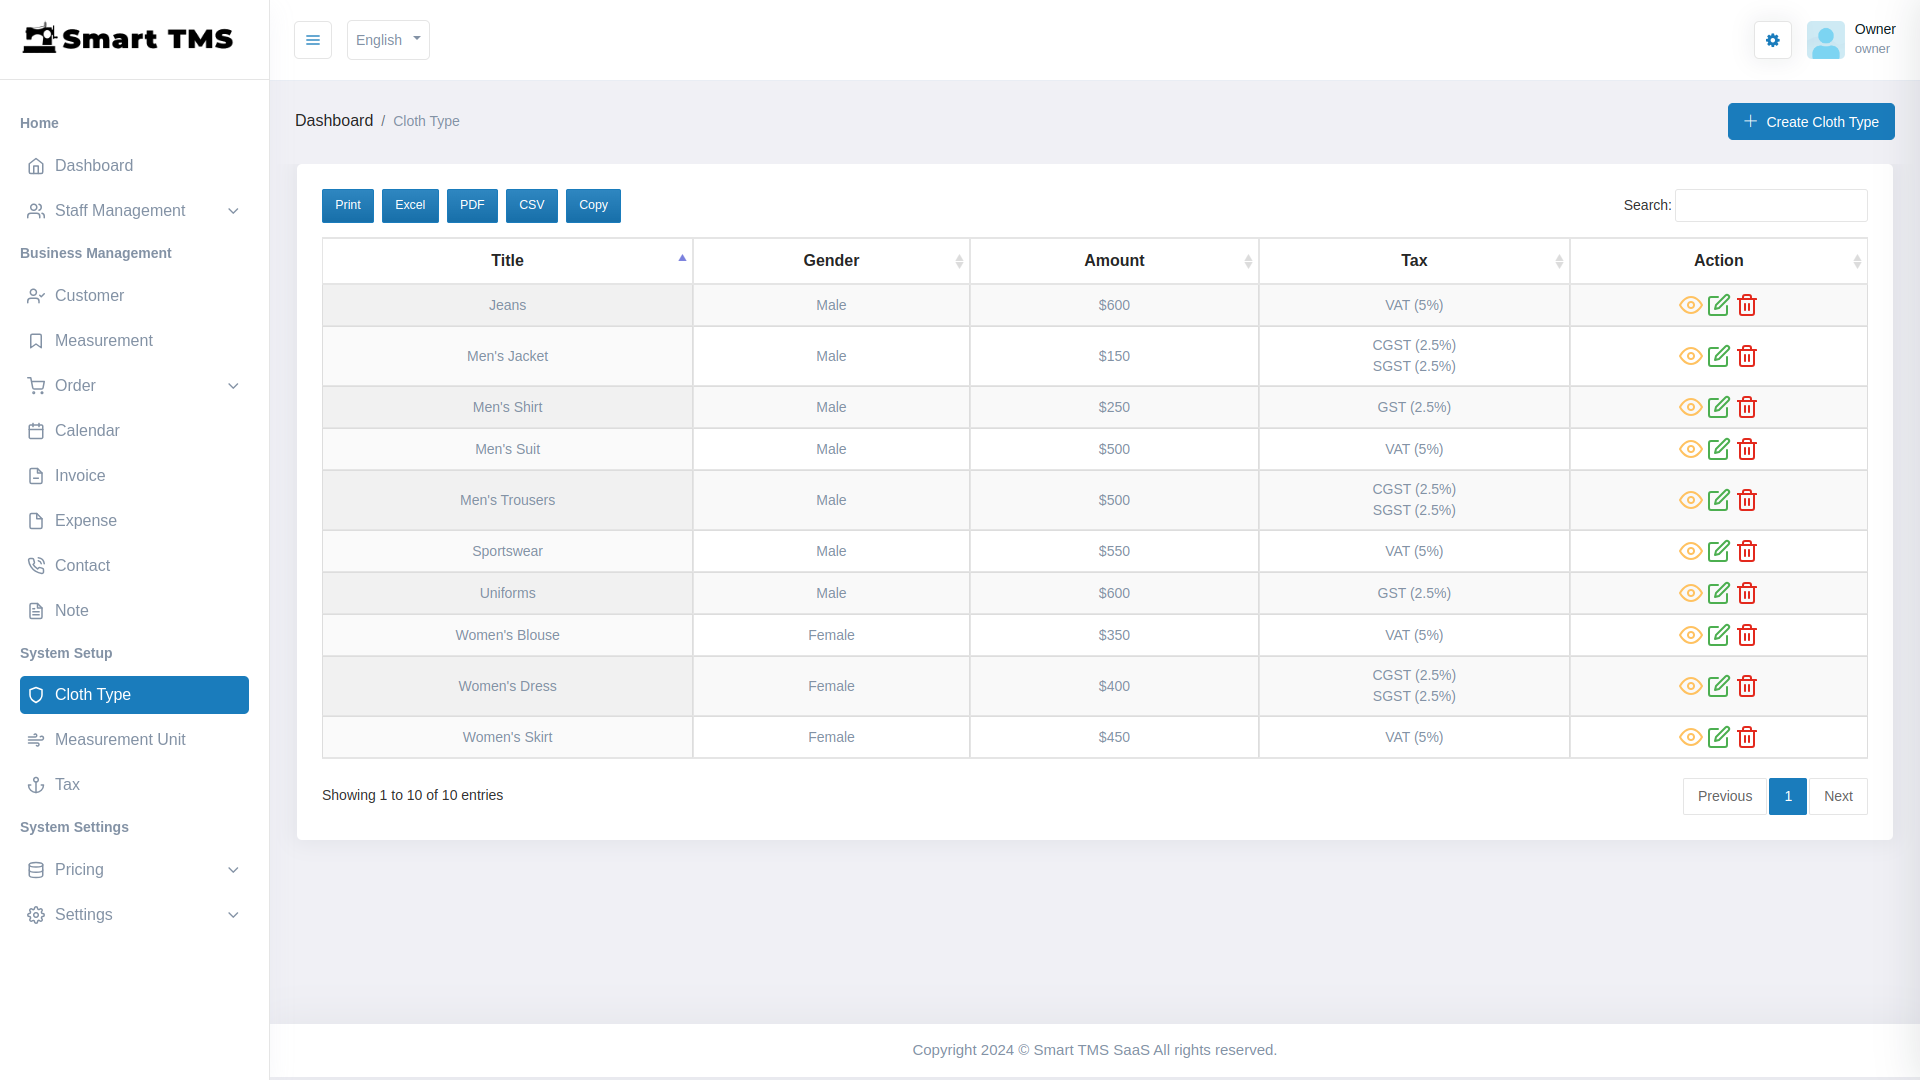Click the Invoice sidebar icon
The width and height of the screenshot is (1920, 1080).
(x=36, y=475)
